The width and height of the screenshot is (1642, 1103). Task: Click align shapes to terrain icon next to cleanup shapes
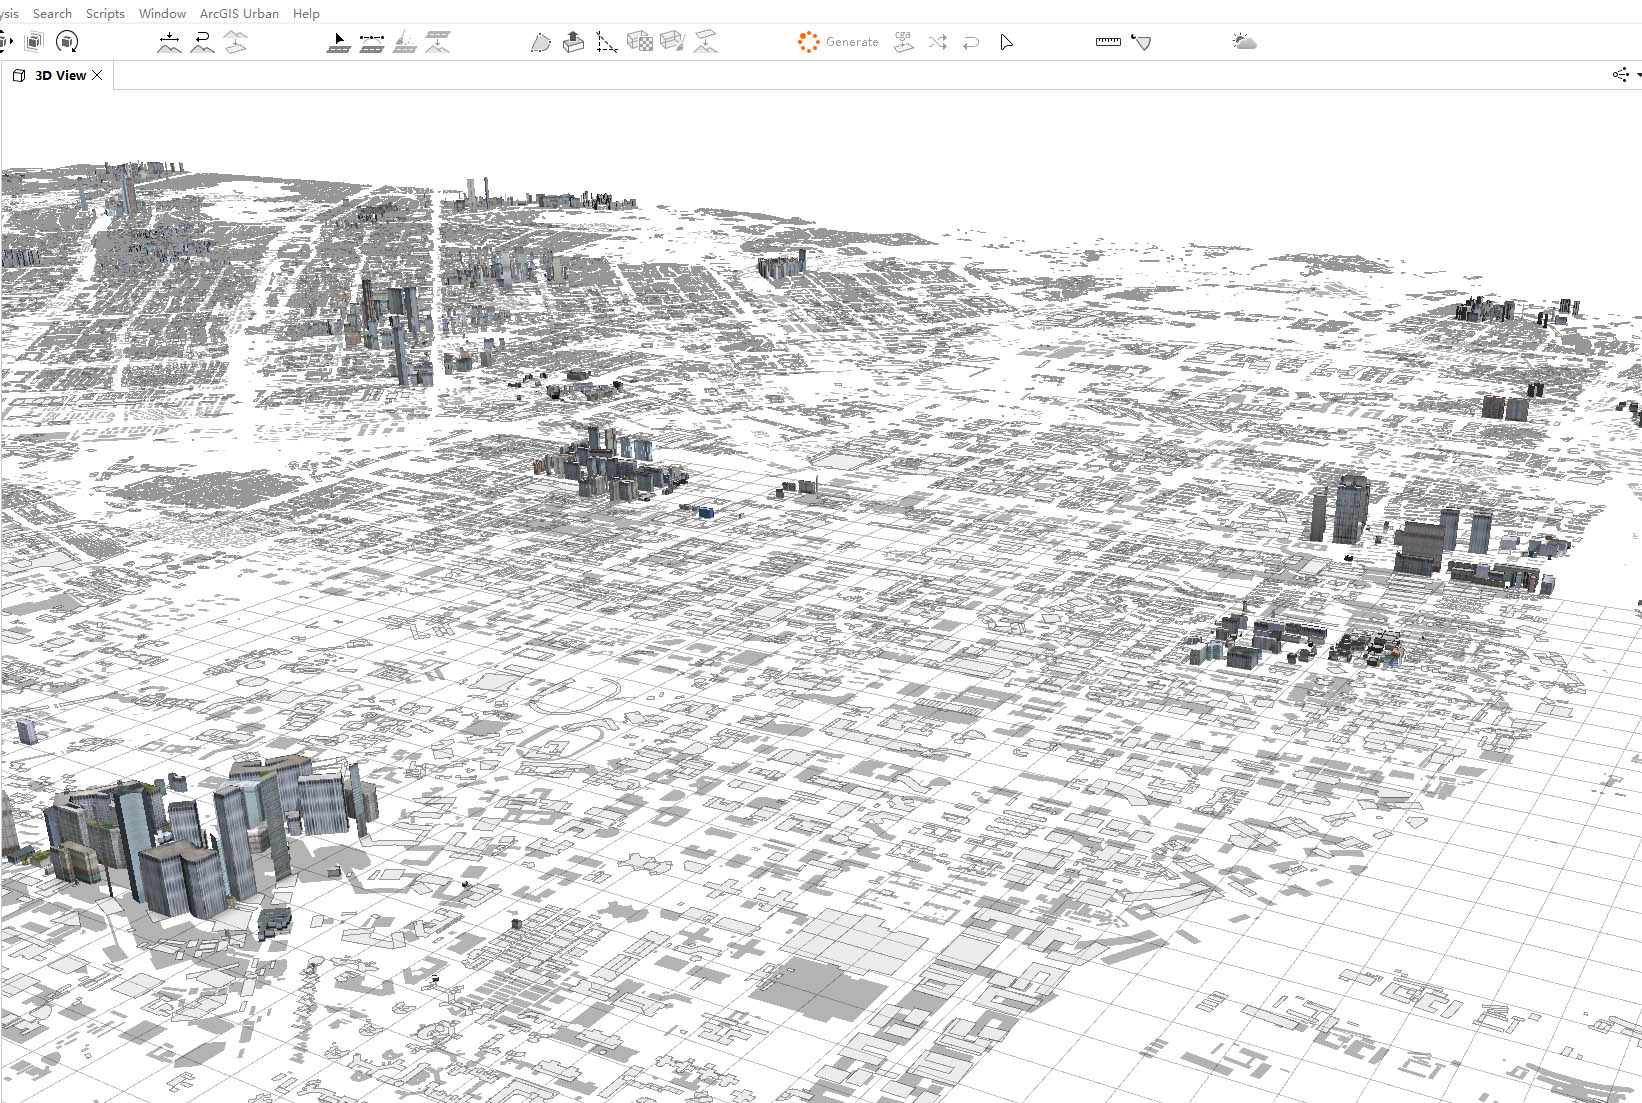pyautogui.click(x=706, y=42)
